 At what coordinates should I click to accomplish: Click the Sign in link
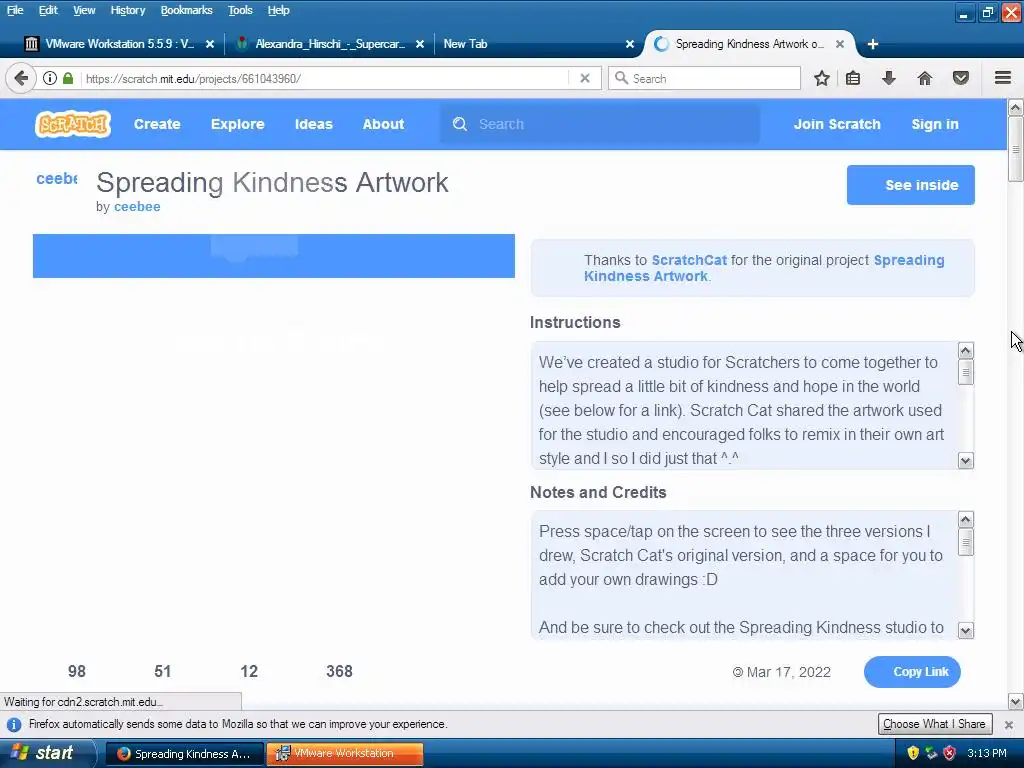coord(935,124)
